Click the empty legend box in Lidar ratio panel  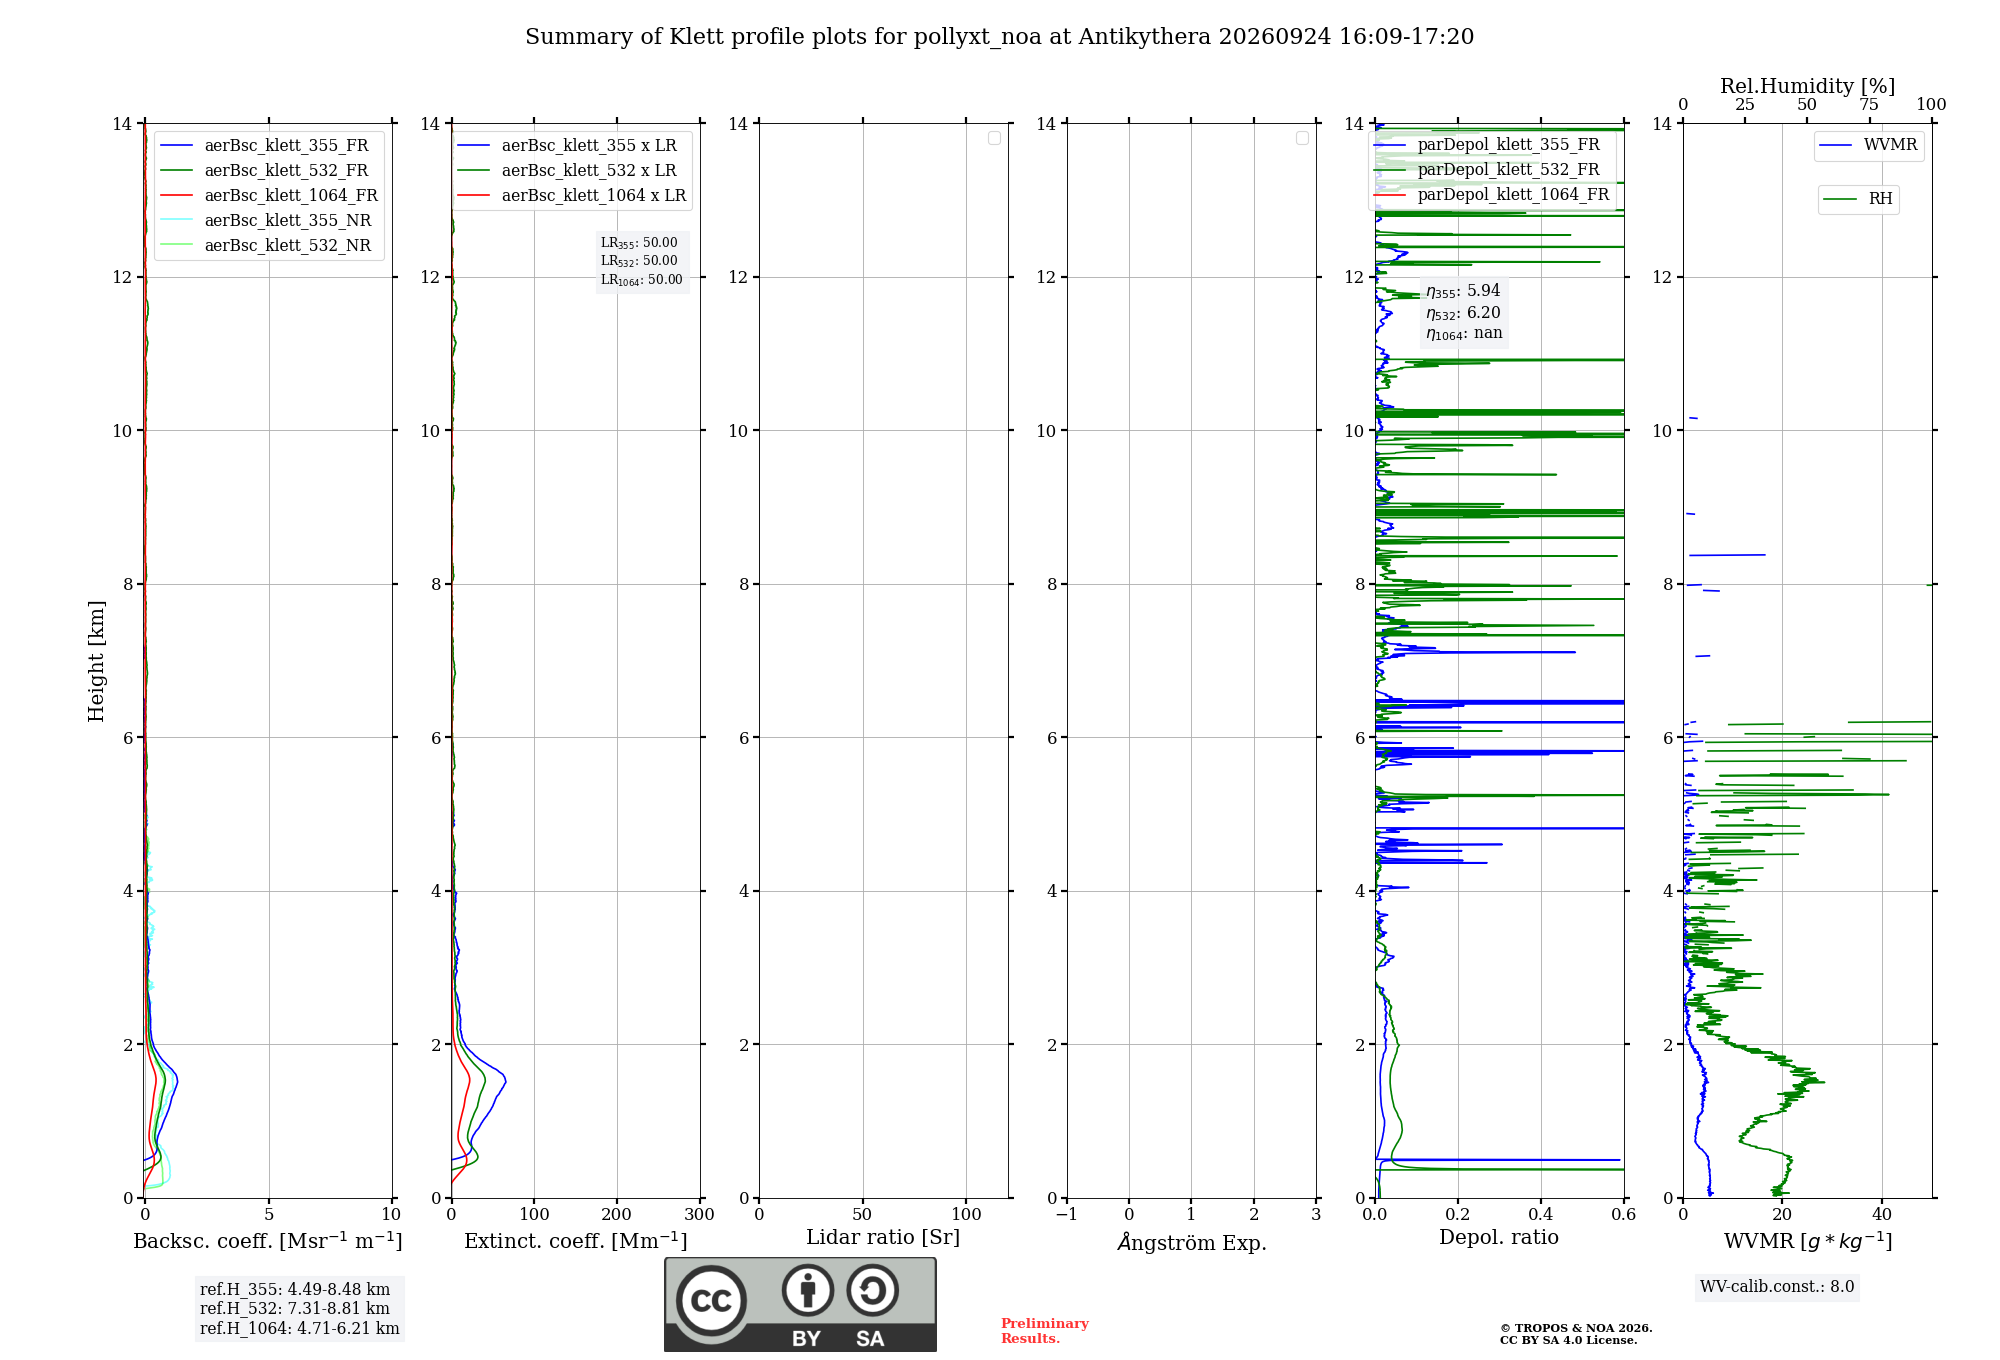(994, 138)
